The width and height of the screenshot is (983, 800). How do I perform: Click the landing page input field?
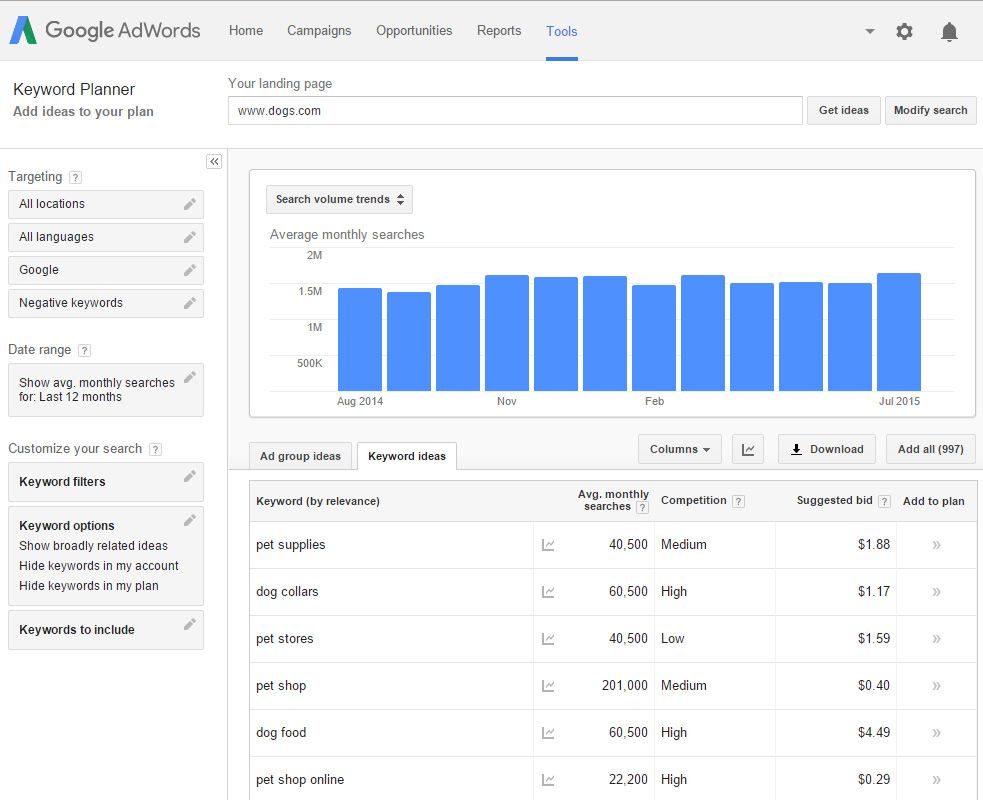tap(515, 111)
